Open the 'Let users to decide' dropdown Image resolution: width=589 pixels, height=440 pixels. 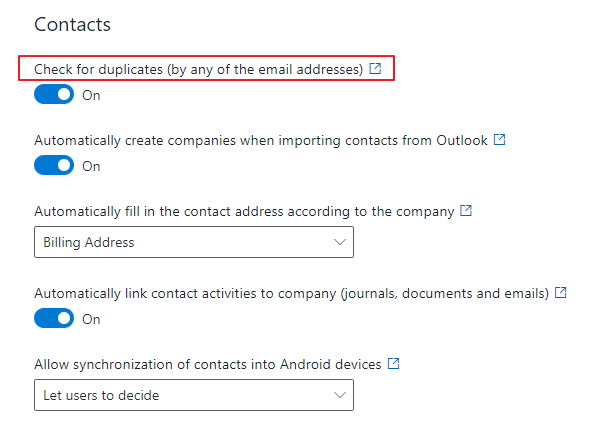194,395
